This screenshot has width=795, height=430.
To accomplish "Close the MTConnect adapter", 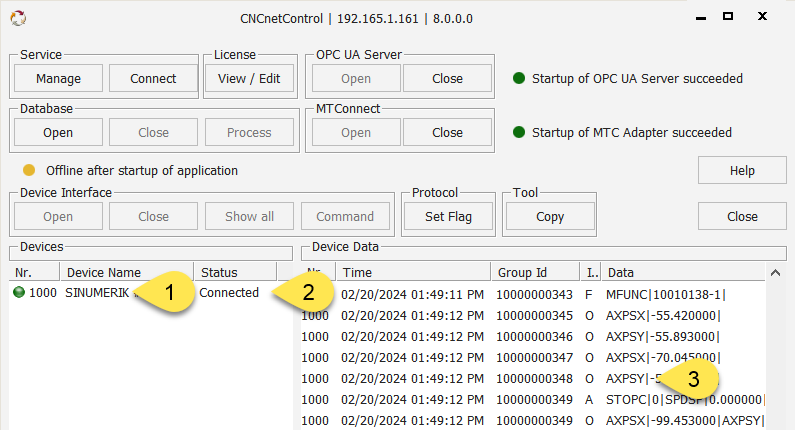I will pos(447,133).
